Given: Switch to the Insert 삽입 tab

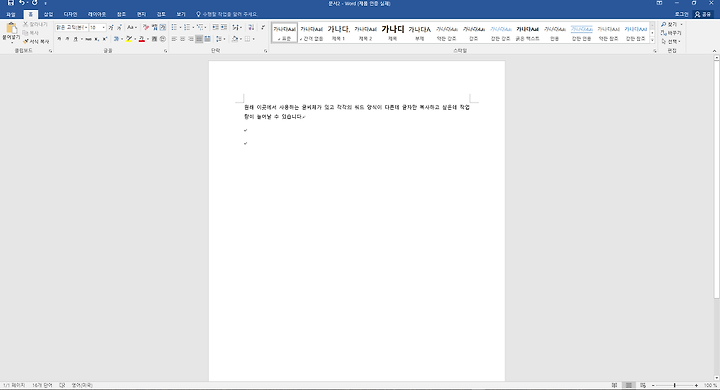Looking at the screenshot, I should (x=48, y=14).
